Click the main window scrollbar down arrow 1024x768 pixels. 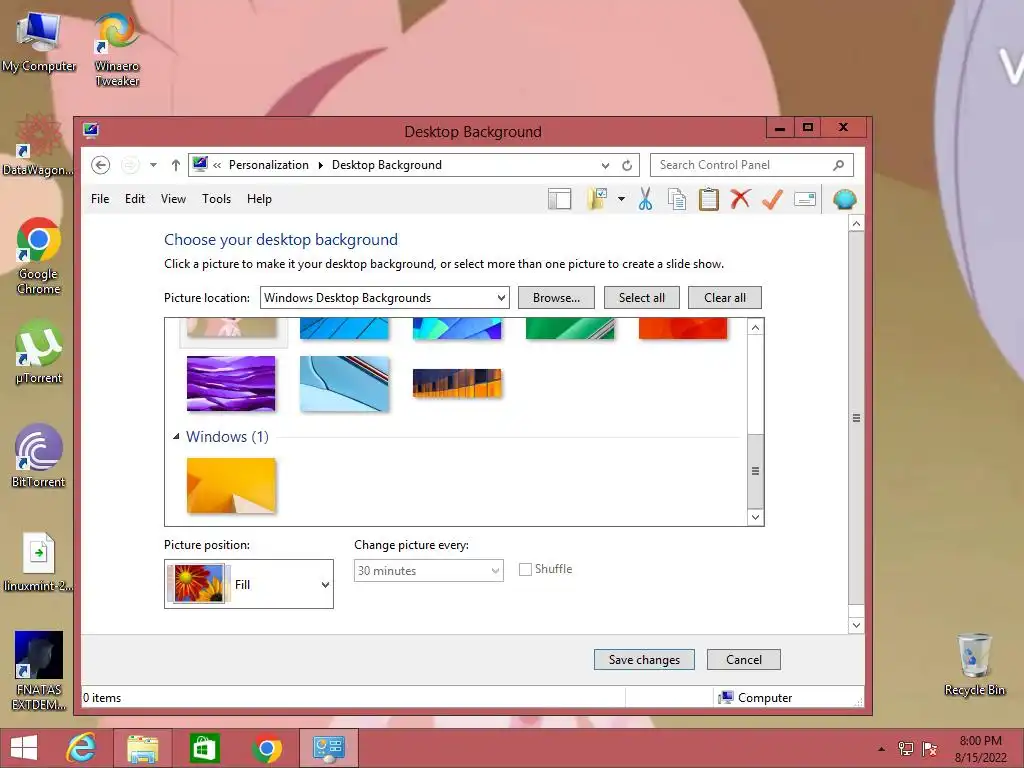click(x=856, y=625)
